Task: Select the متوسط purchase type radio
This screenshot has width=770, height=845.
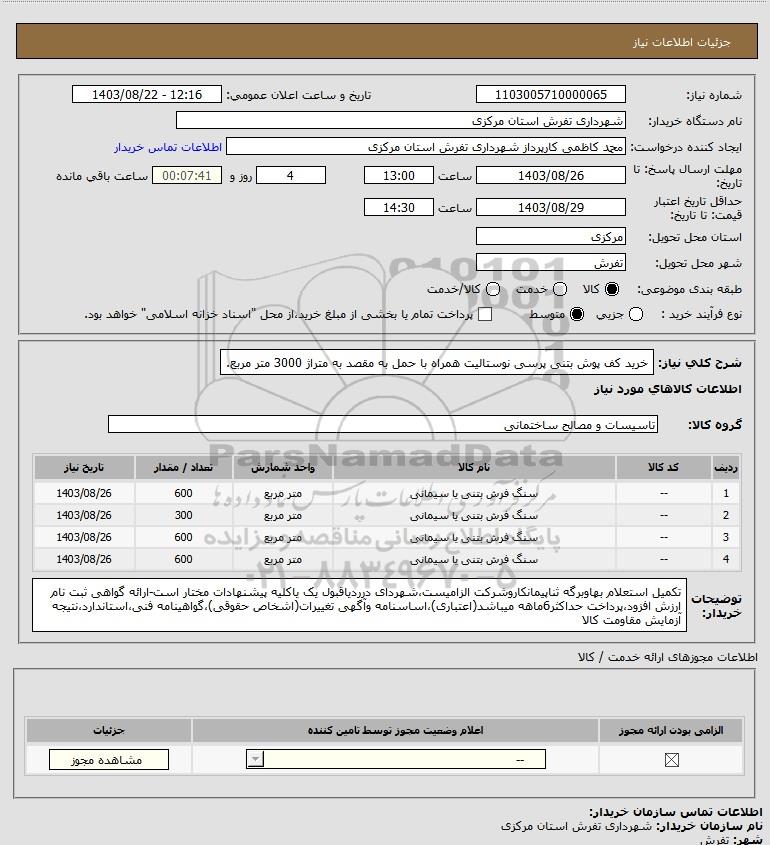Action: tap(577, 314)
